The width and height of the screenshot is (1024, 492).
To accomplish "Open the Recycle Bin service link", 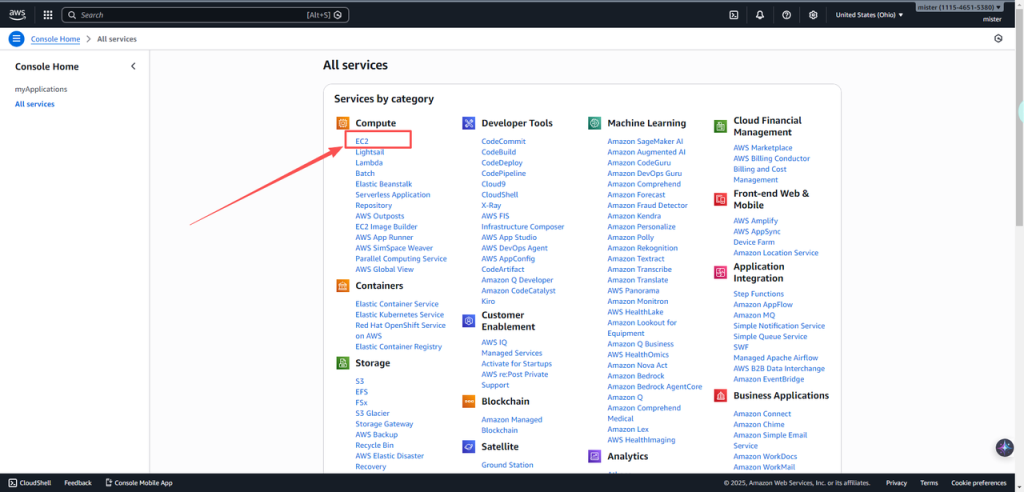I will pyautogui.click(x=375, y=445).
